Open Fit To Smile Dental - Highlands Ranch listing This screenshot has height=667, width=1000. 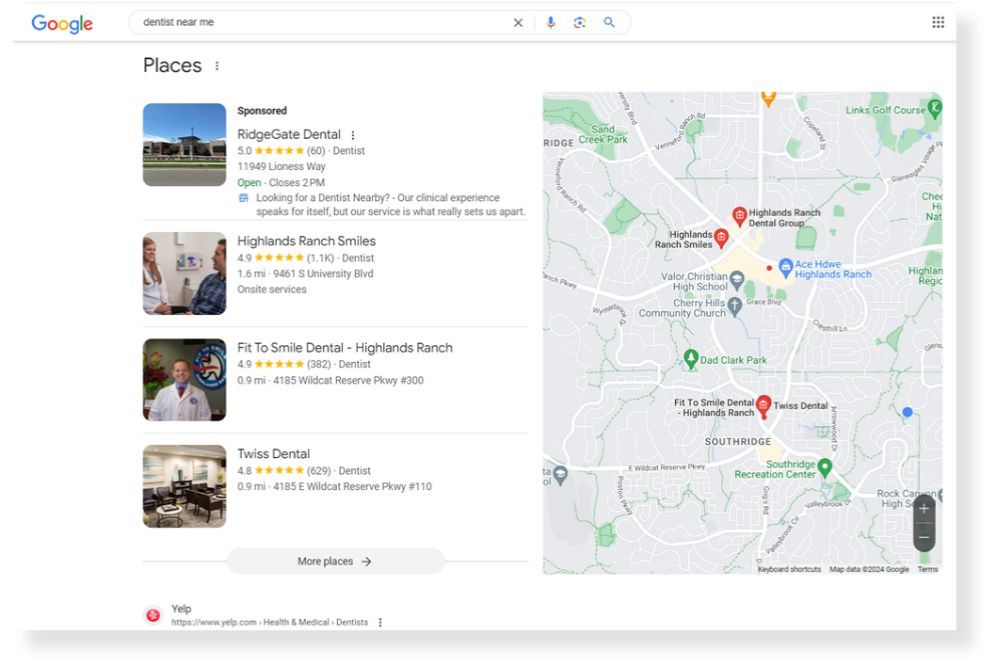345,348
